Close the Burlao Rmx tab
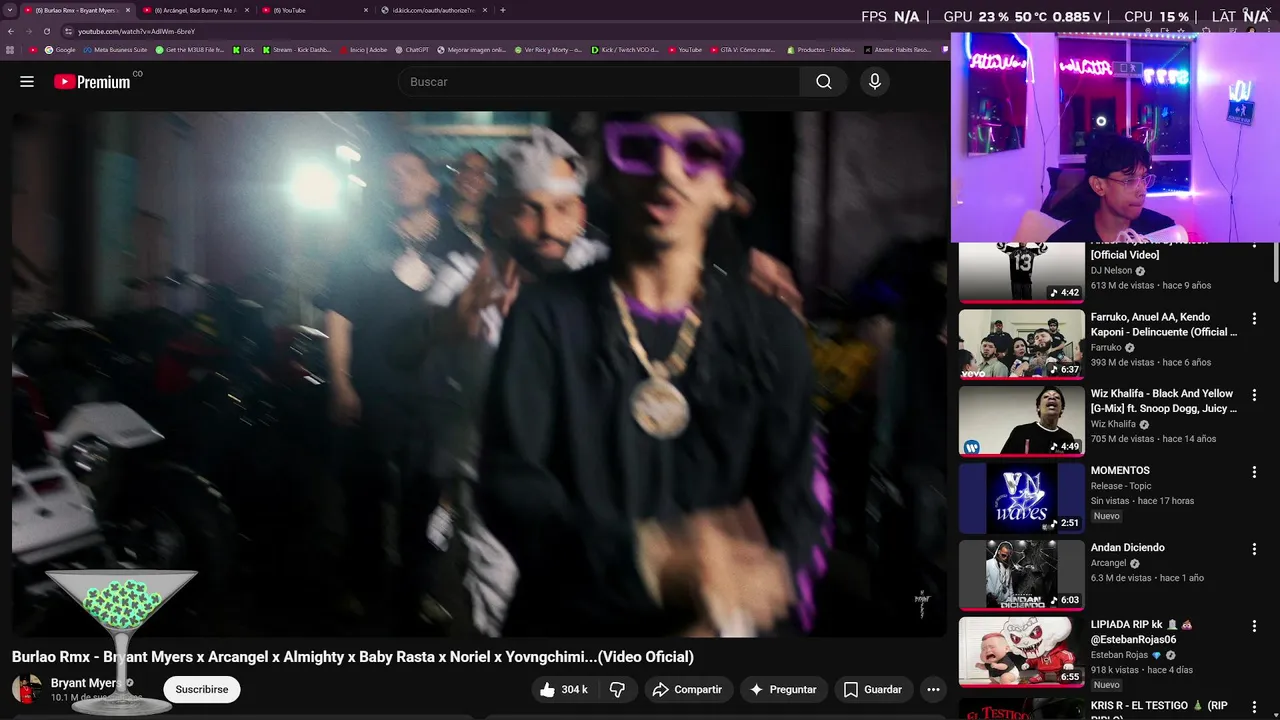The height and width of the screenshot is (720, 1280). point(127,10)
